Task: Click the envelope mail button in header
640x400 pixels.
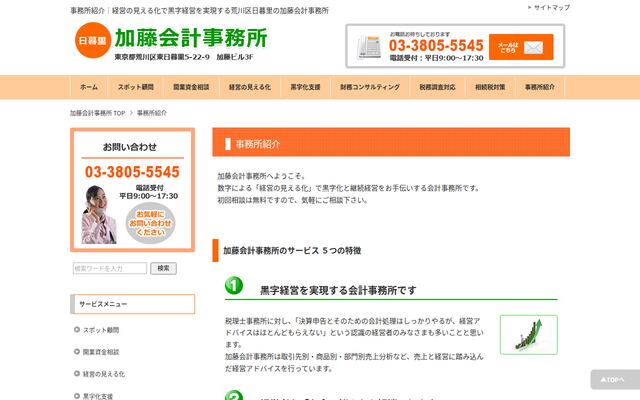Action: click(521, 47)
